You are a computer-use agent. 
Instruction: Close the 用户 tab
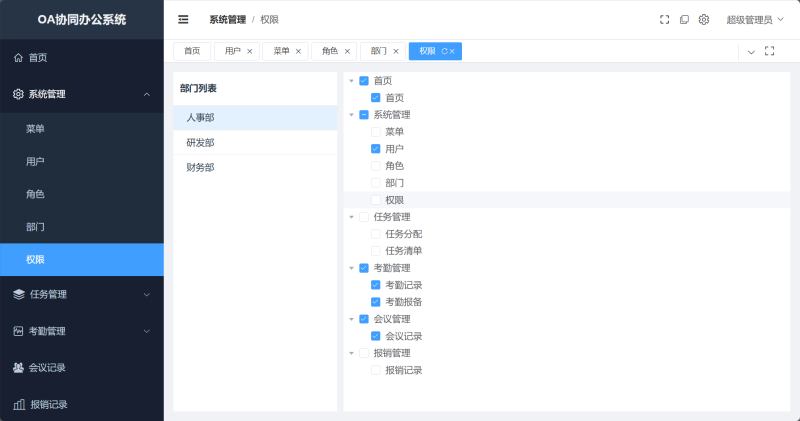coord(249,51)
